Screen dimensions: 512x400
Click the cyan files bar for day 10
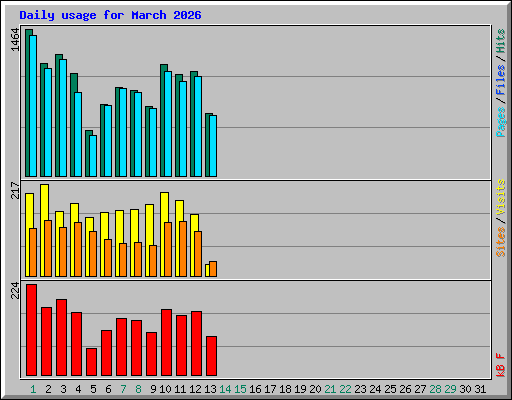pyautogui.click(x=168, y=124)
